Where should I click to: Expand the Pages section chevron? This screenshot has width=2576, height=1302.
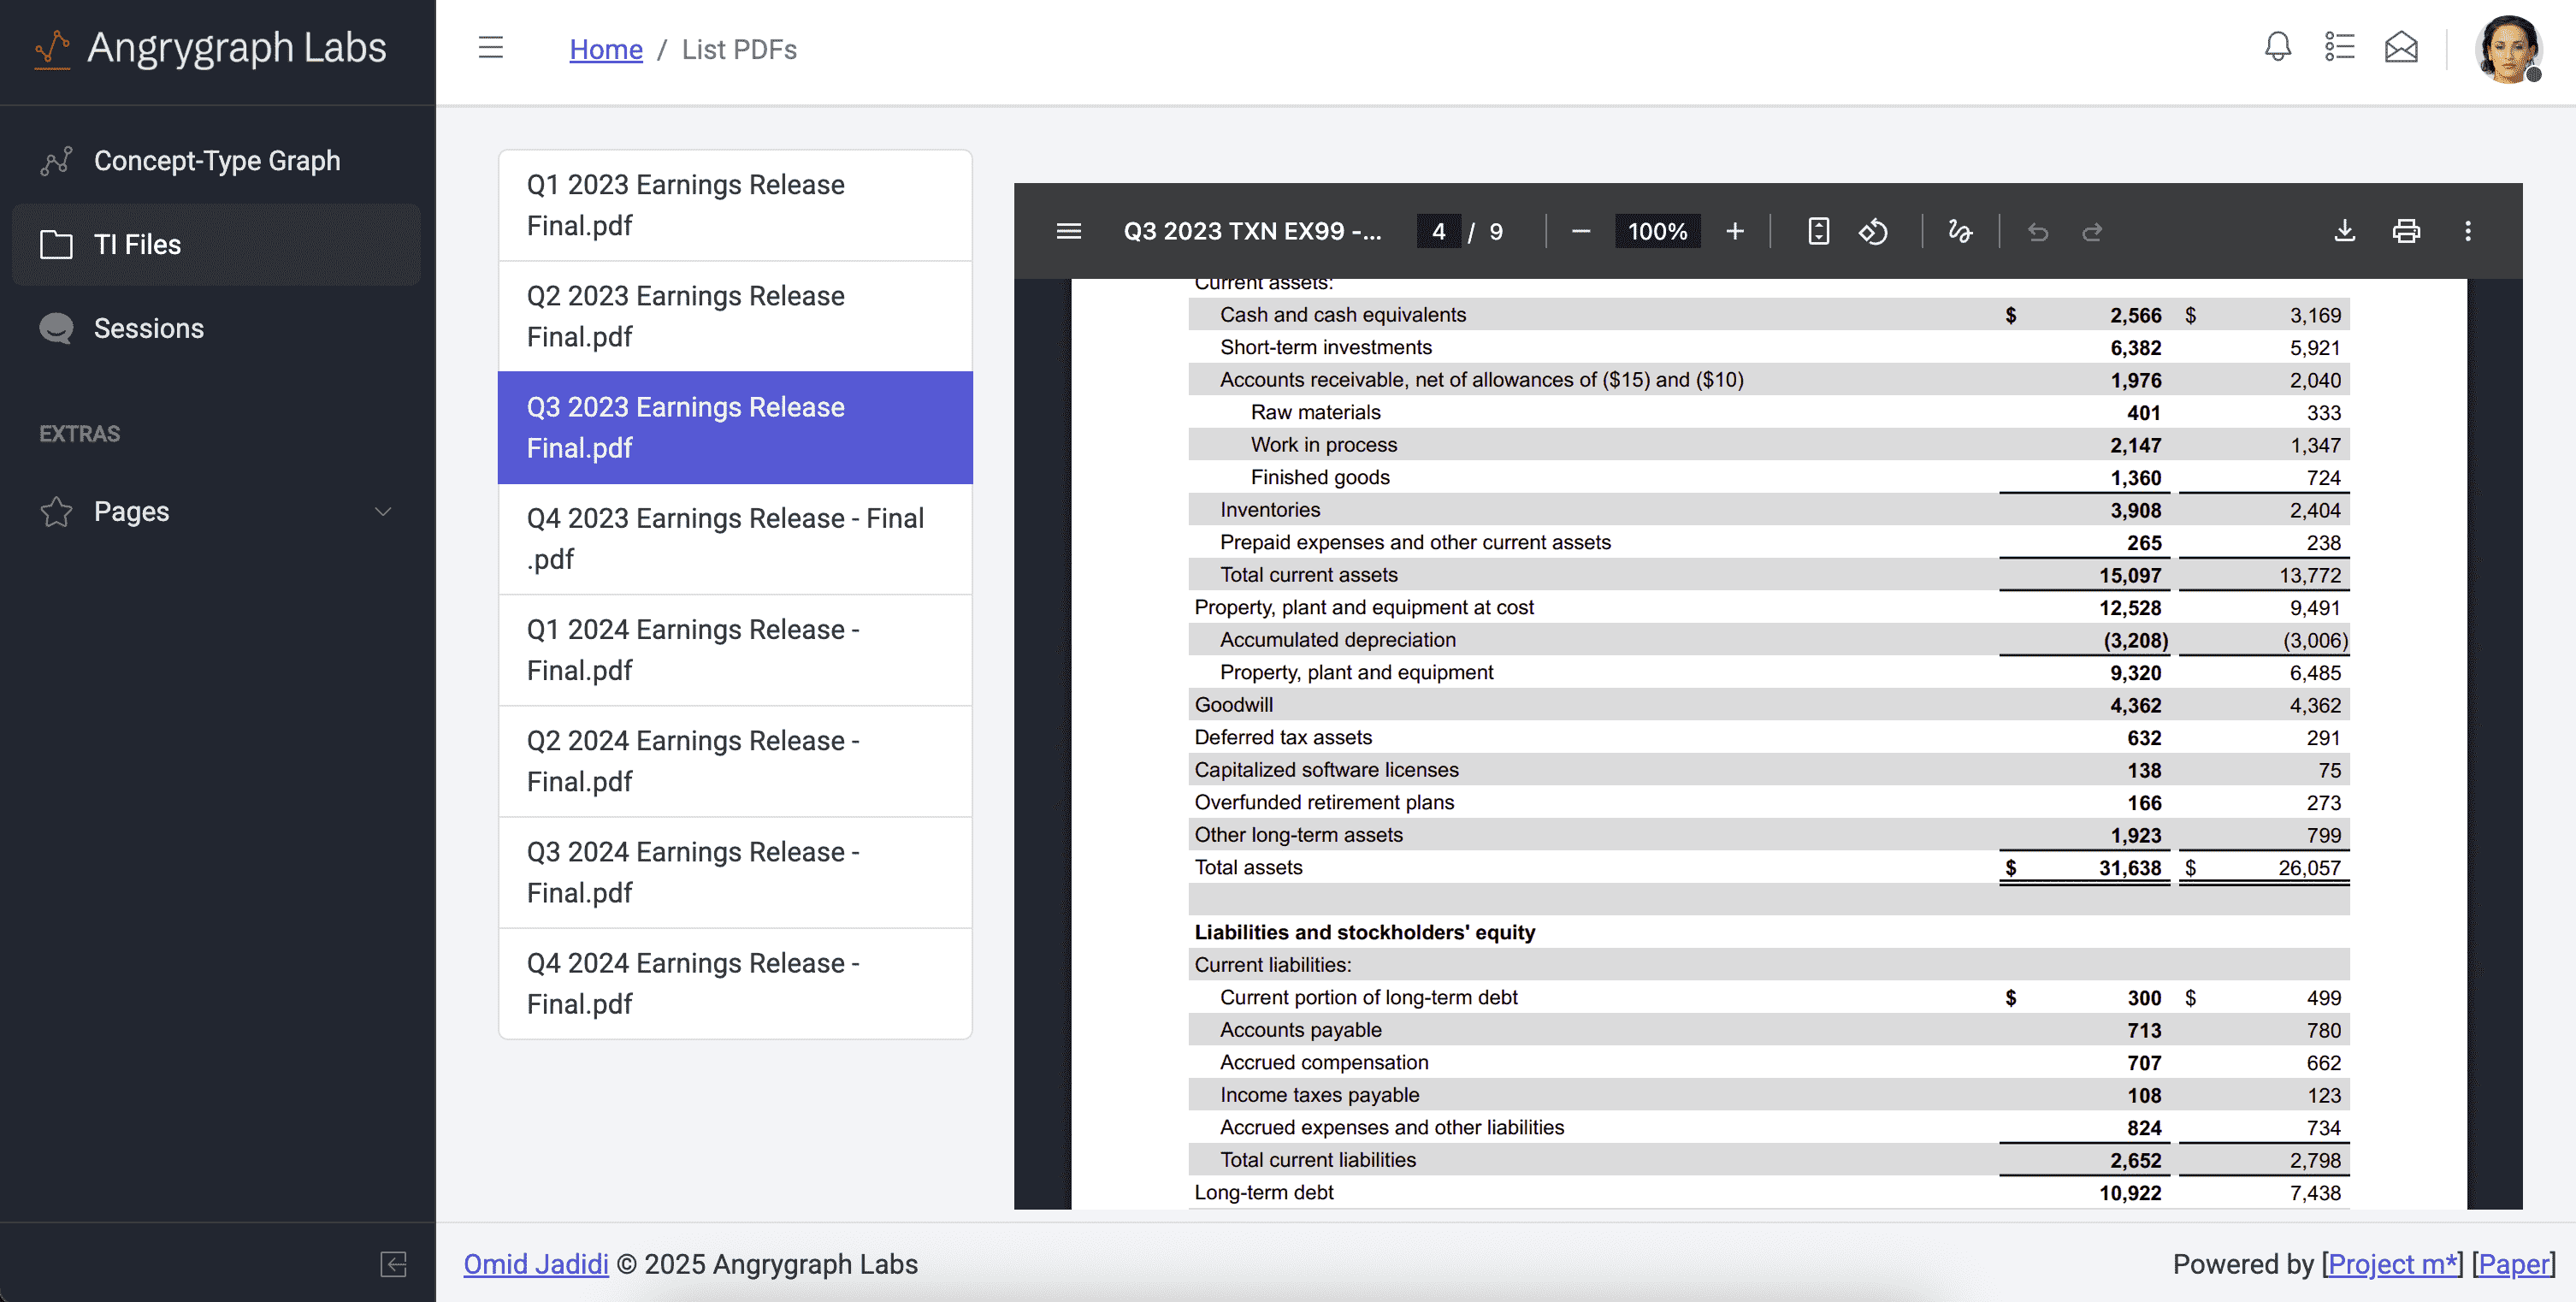[x=383, y=511]
